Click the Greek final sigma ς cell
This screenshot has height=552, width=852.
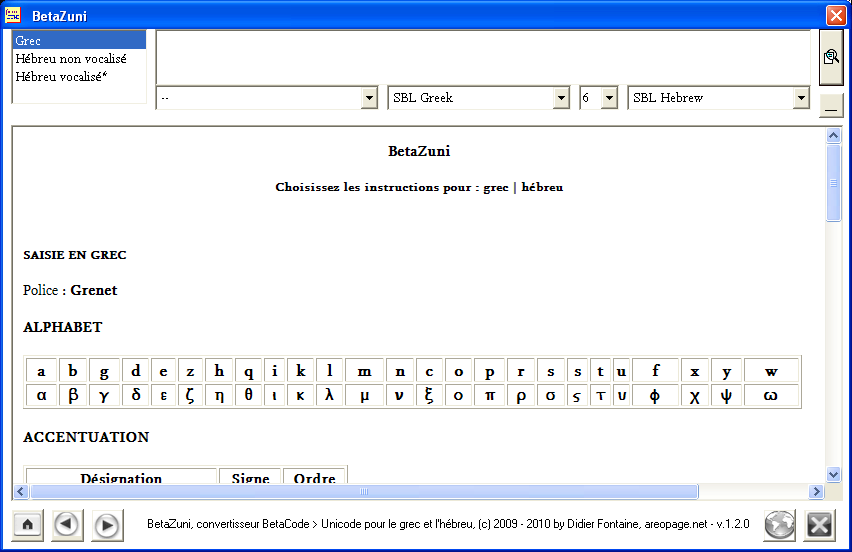pos(577,396)
